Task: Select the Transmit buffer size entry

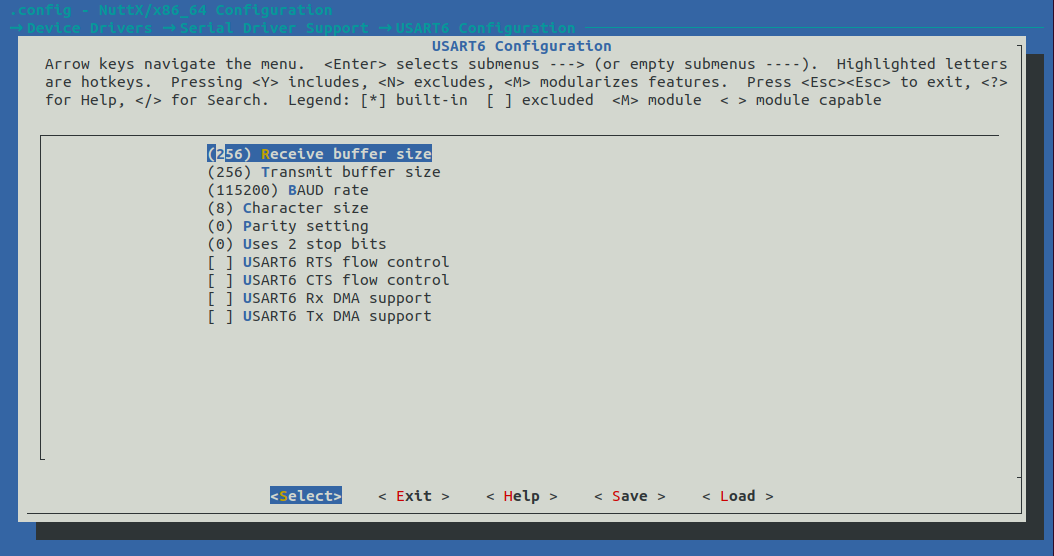Action: [323, 172]
